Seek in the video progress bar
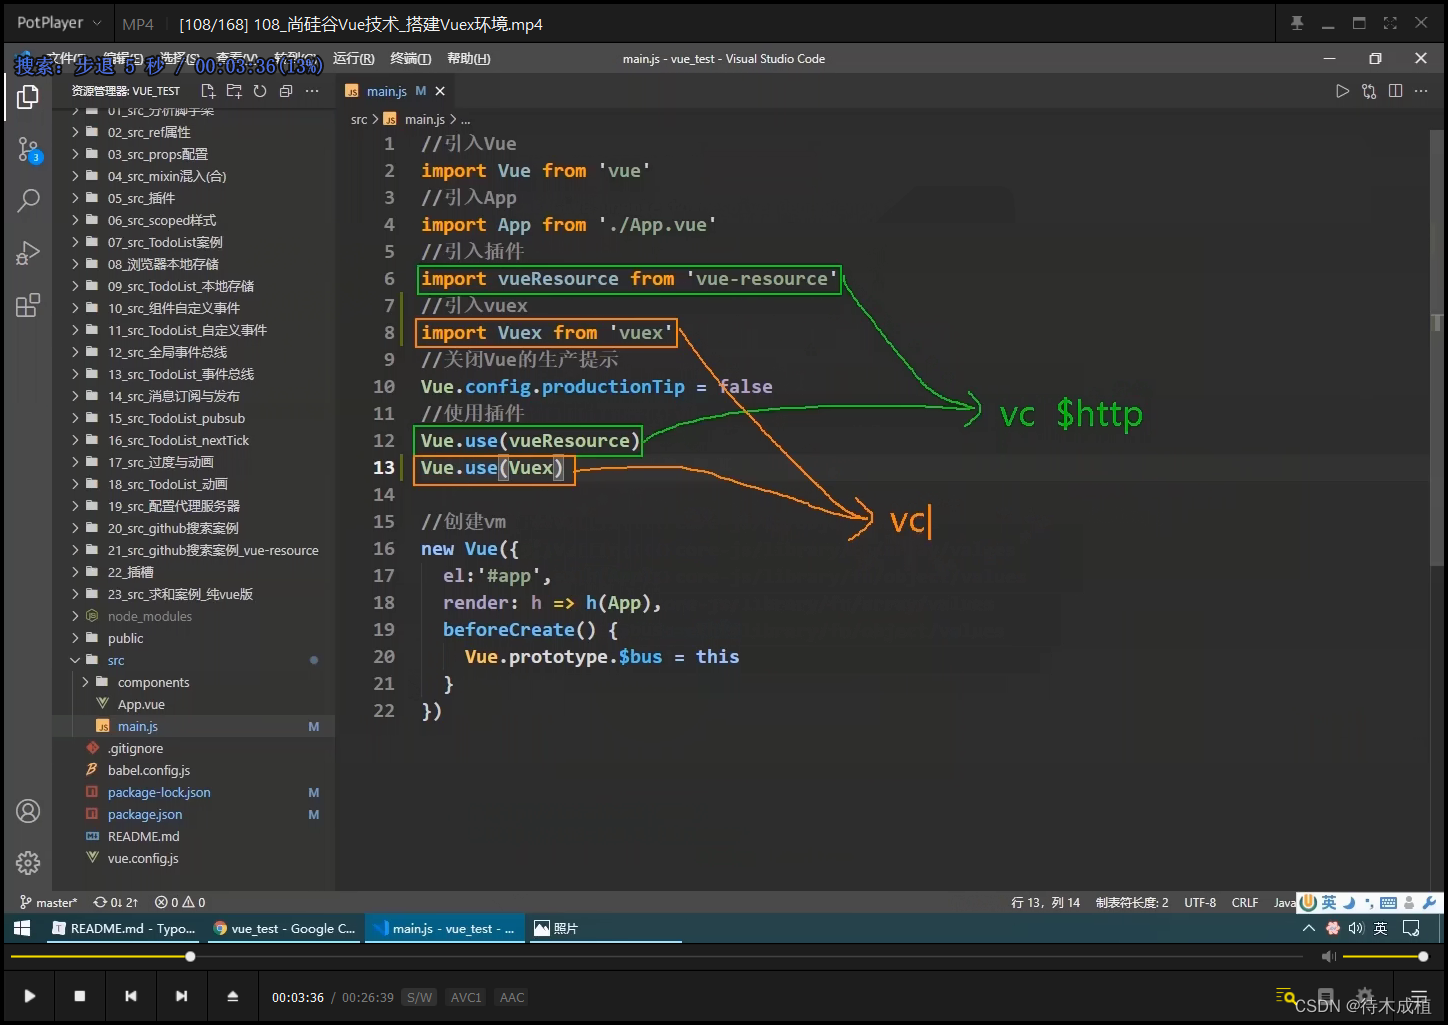Screen dimensions: 1448x1025 [x=656, y=957]
